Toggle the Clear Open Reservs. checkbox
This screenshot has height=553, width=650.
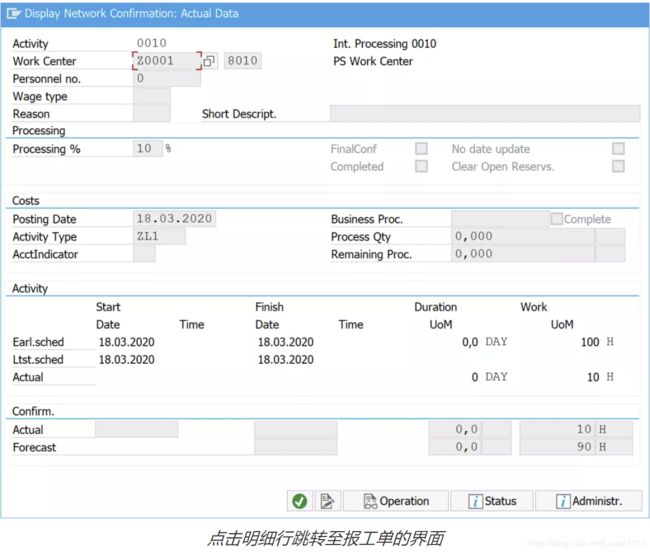coord(618,166)
